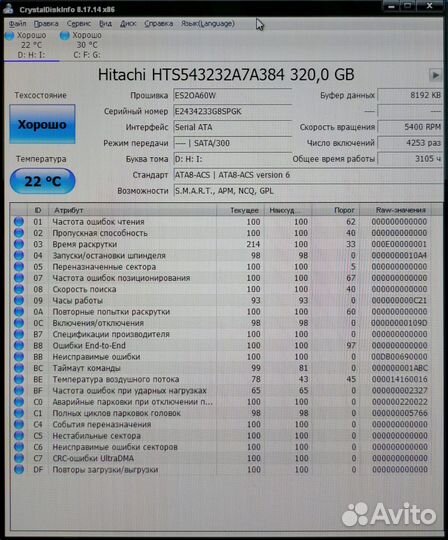Click the Прошивка field ES2OA60W
This screenshot has height=540, width=448.
(232, 95)
